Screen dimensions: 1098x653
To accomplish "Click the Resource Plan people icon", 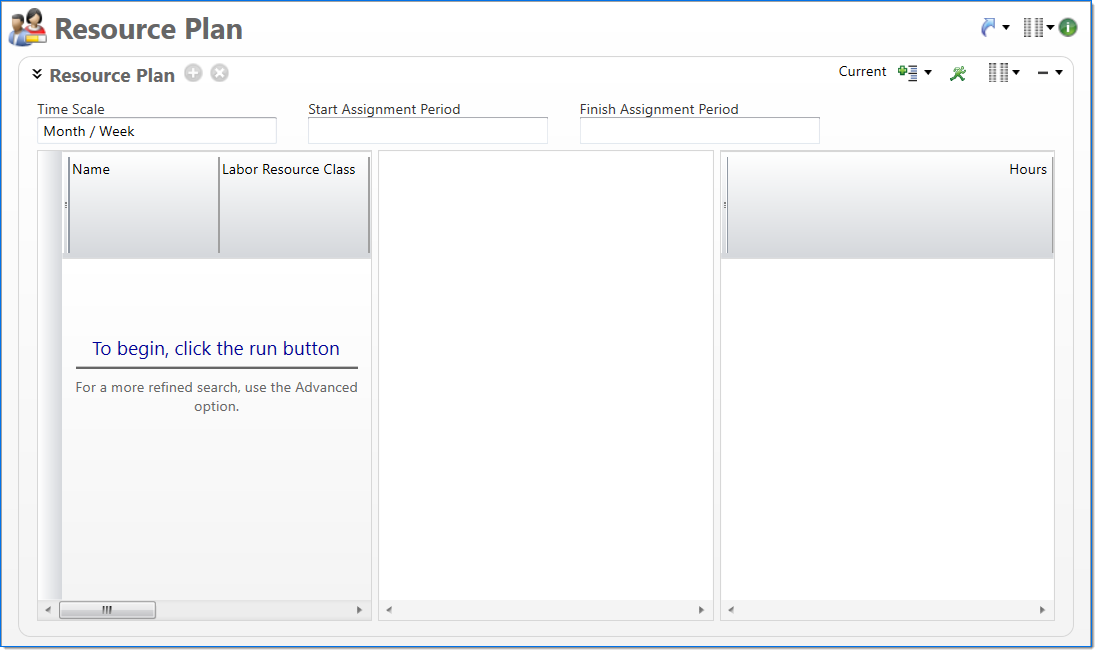I will (x=27, y=28).
